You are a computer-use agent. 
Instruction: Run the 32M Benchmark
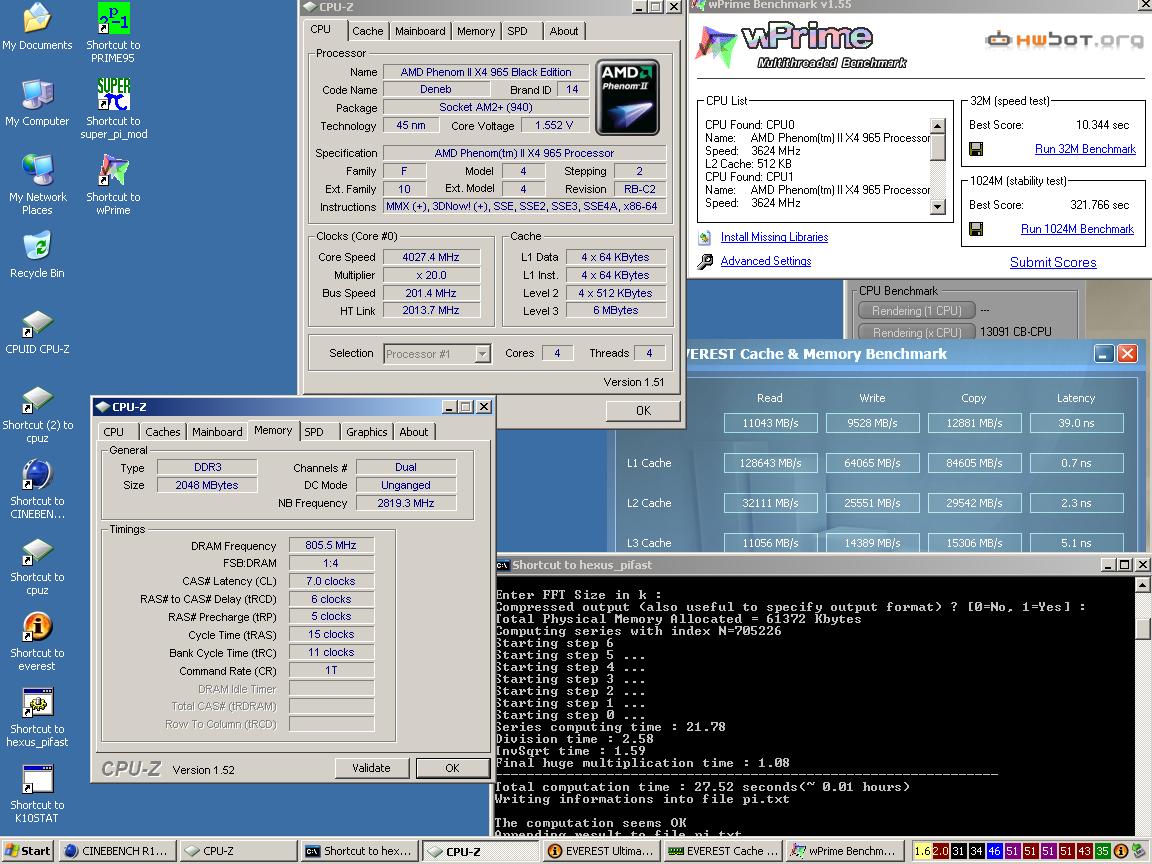1085,149
